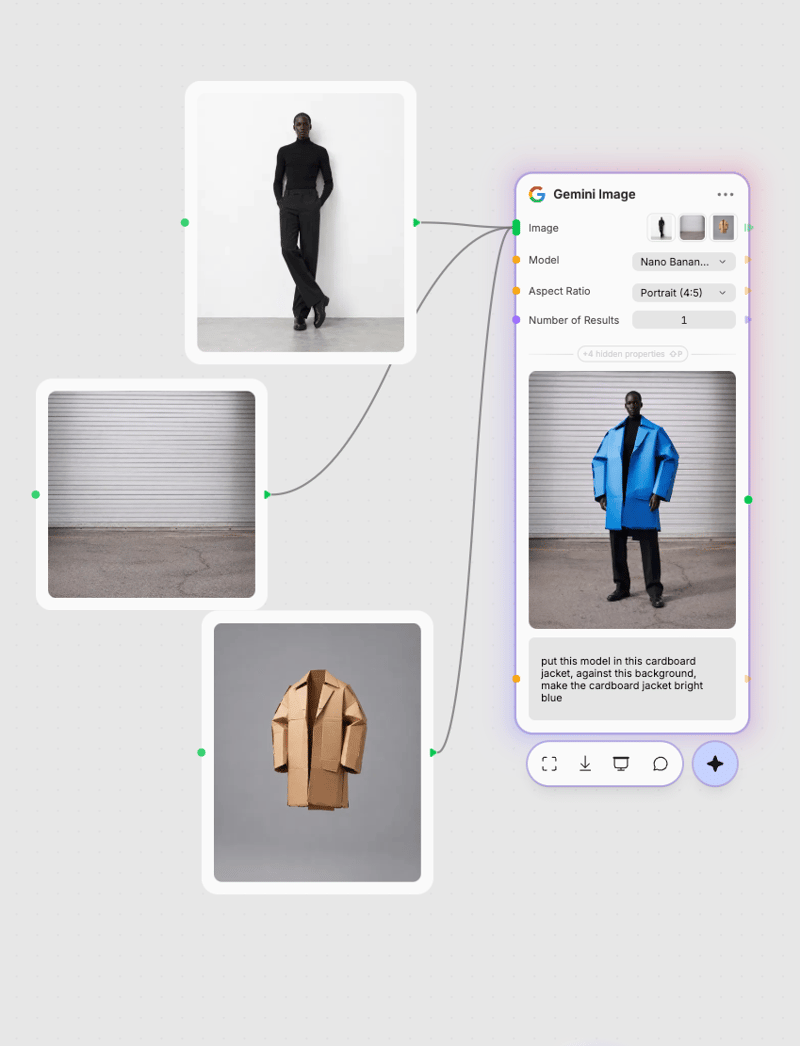This screenshot has height=1046, width=800.
Task: Open the presentation monitor icon in node toolbar
Action: point(621,764)
